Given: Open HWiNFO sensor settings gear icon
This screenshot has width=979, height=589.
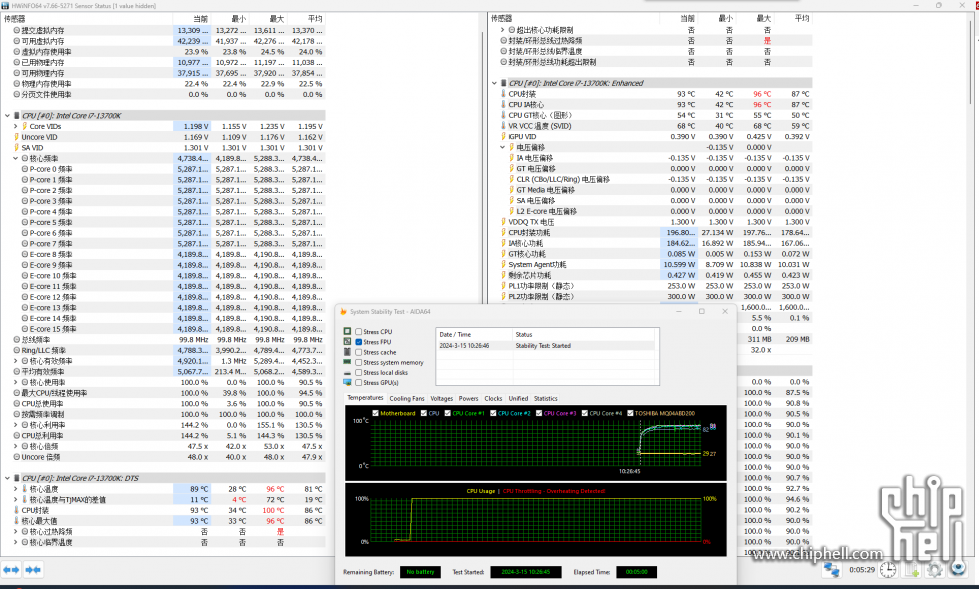Looking at the screenshot, I should click(x=935, y=570).
